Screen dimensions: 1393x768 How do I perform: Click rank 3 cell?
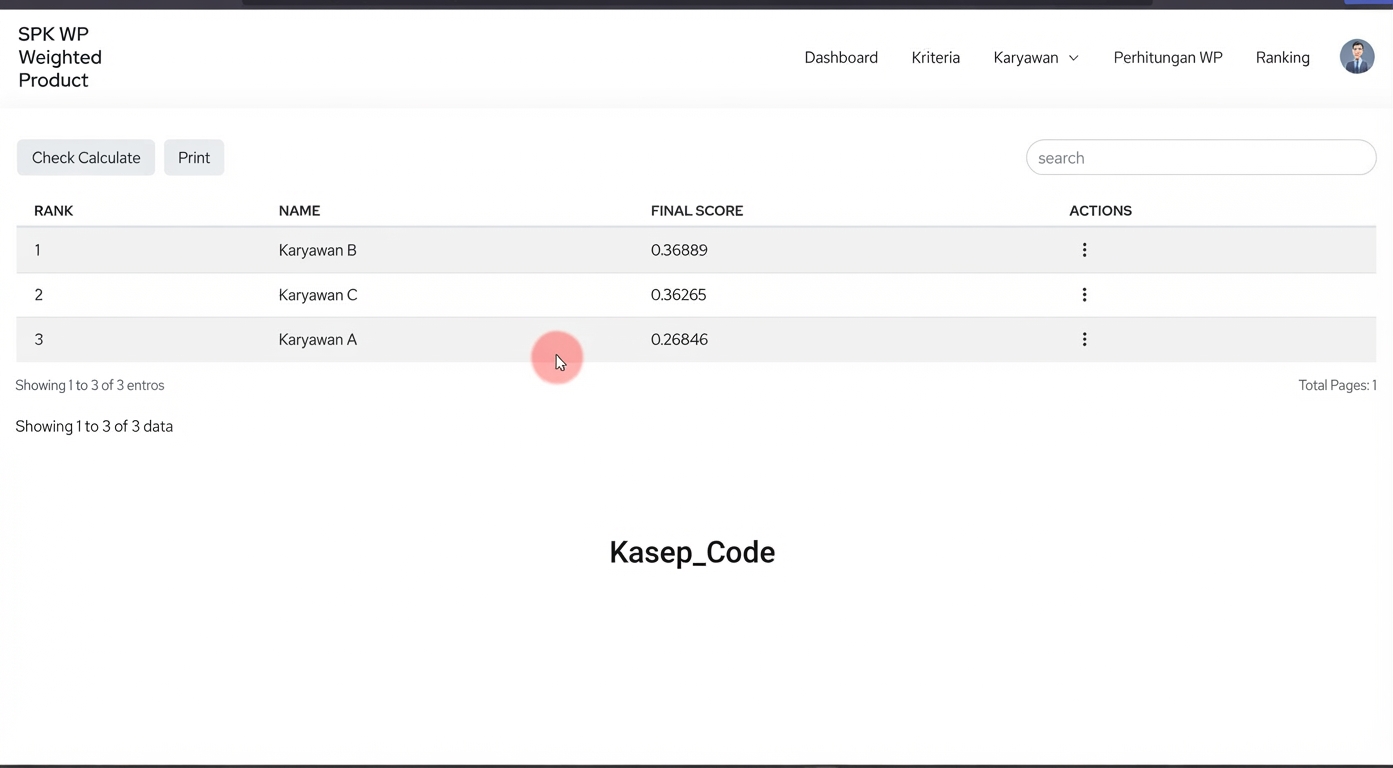(39, 340)
